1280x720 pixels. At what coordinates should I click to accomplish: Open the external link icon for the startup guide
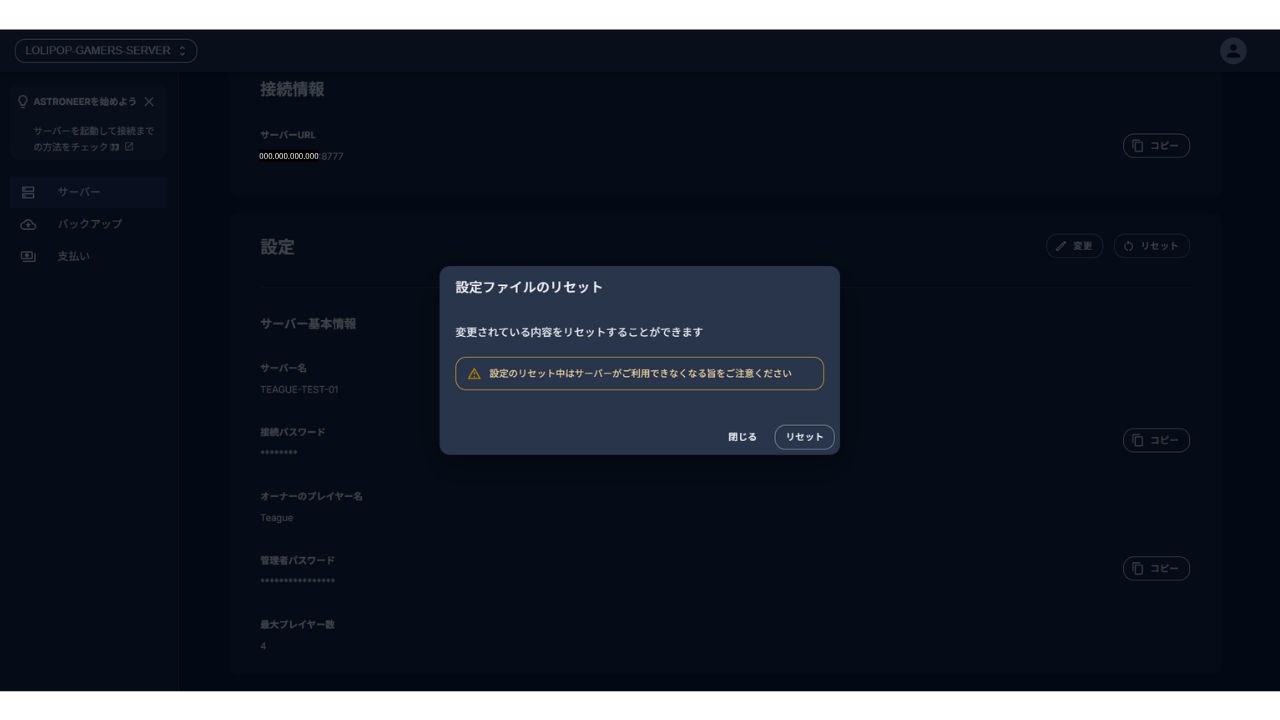click(x=129, y=147)
